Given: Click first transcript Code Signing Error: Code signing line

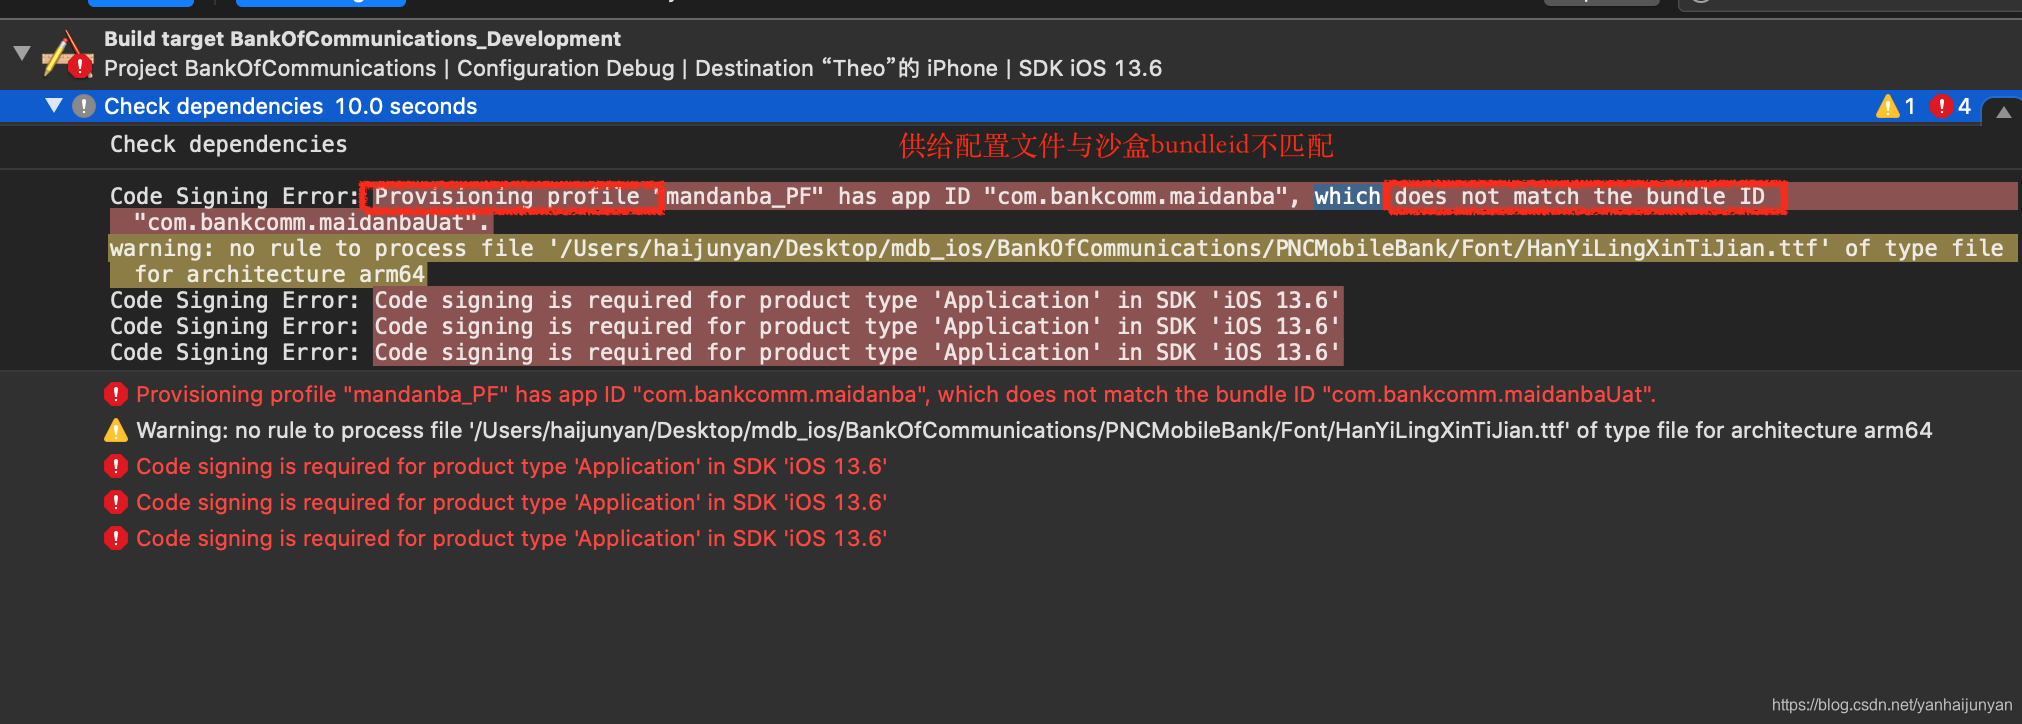Looking at the screenshot, I should point(726,300).
